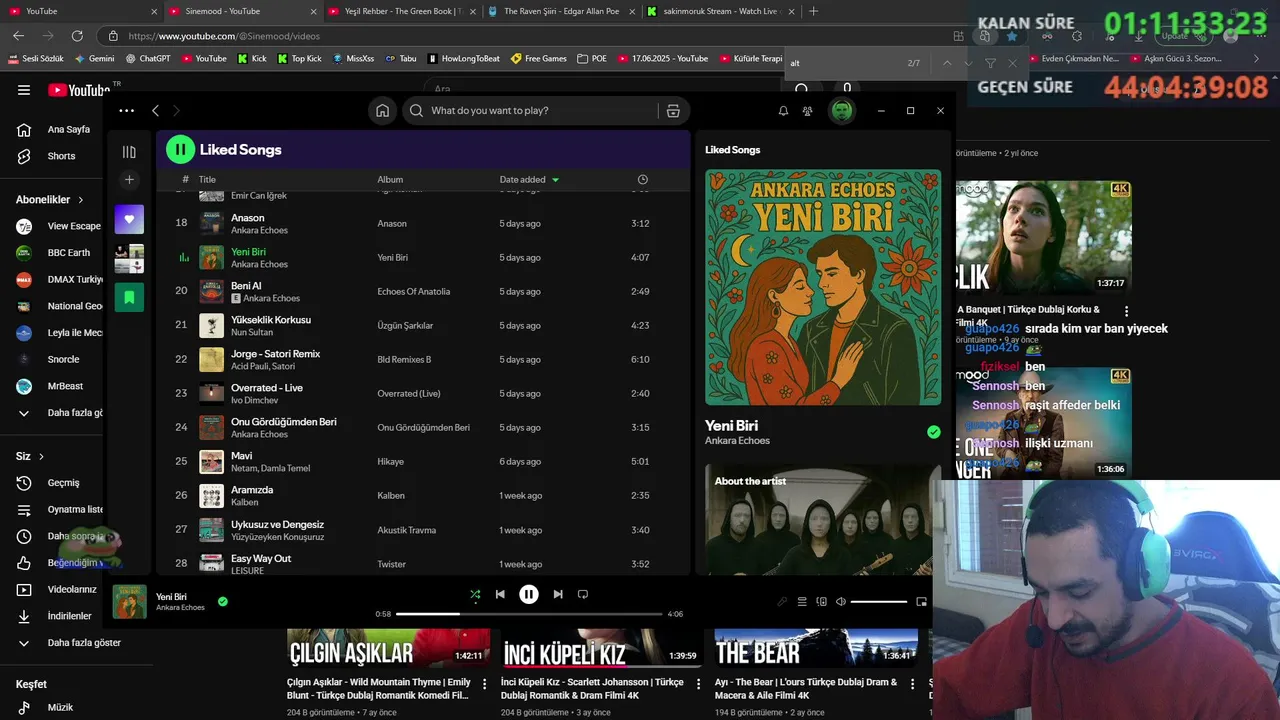
Task: Switch to 'sakinmoruk Stream' Kick tab
Action: pyautogui.click(x=721, y=11)
